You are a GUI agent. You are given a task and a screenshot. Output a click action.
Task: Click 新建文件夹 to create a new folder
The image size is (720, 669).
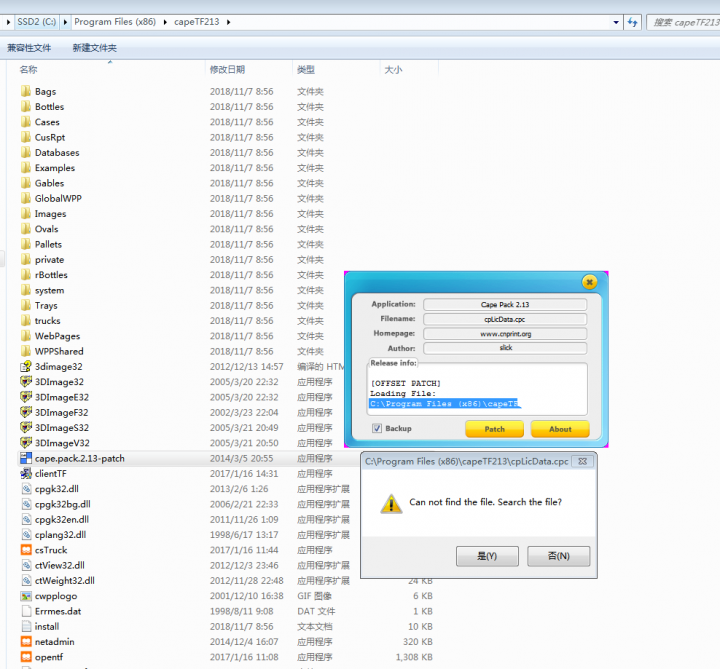94,48
